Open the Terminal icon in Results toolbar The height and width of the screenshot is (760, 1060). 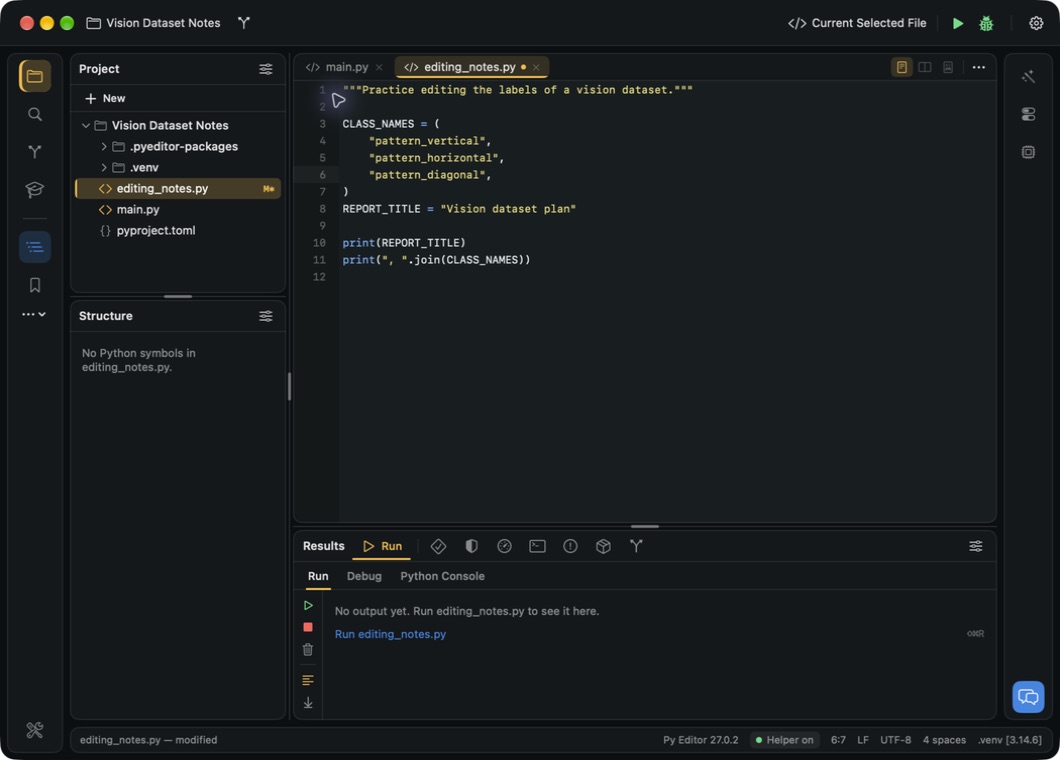pyautogui.click(x=537, y=546)
